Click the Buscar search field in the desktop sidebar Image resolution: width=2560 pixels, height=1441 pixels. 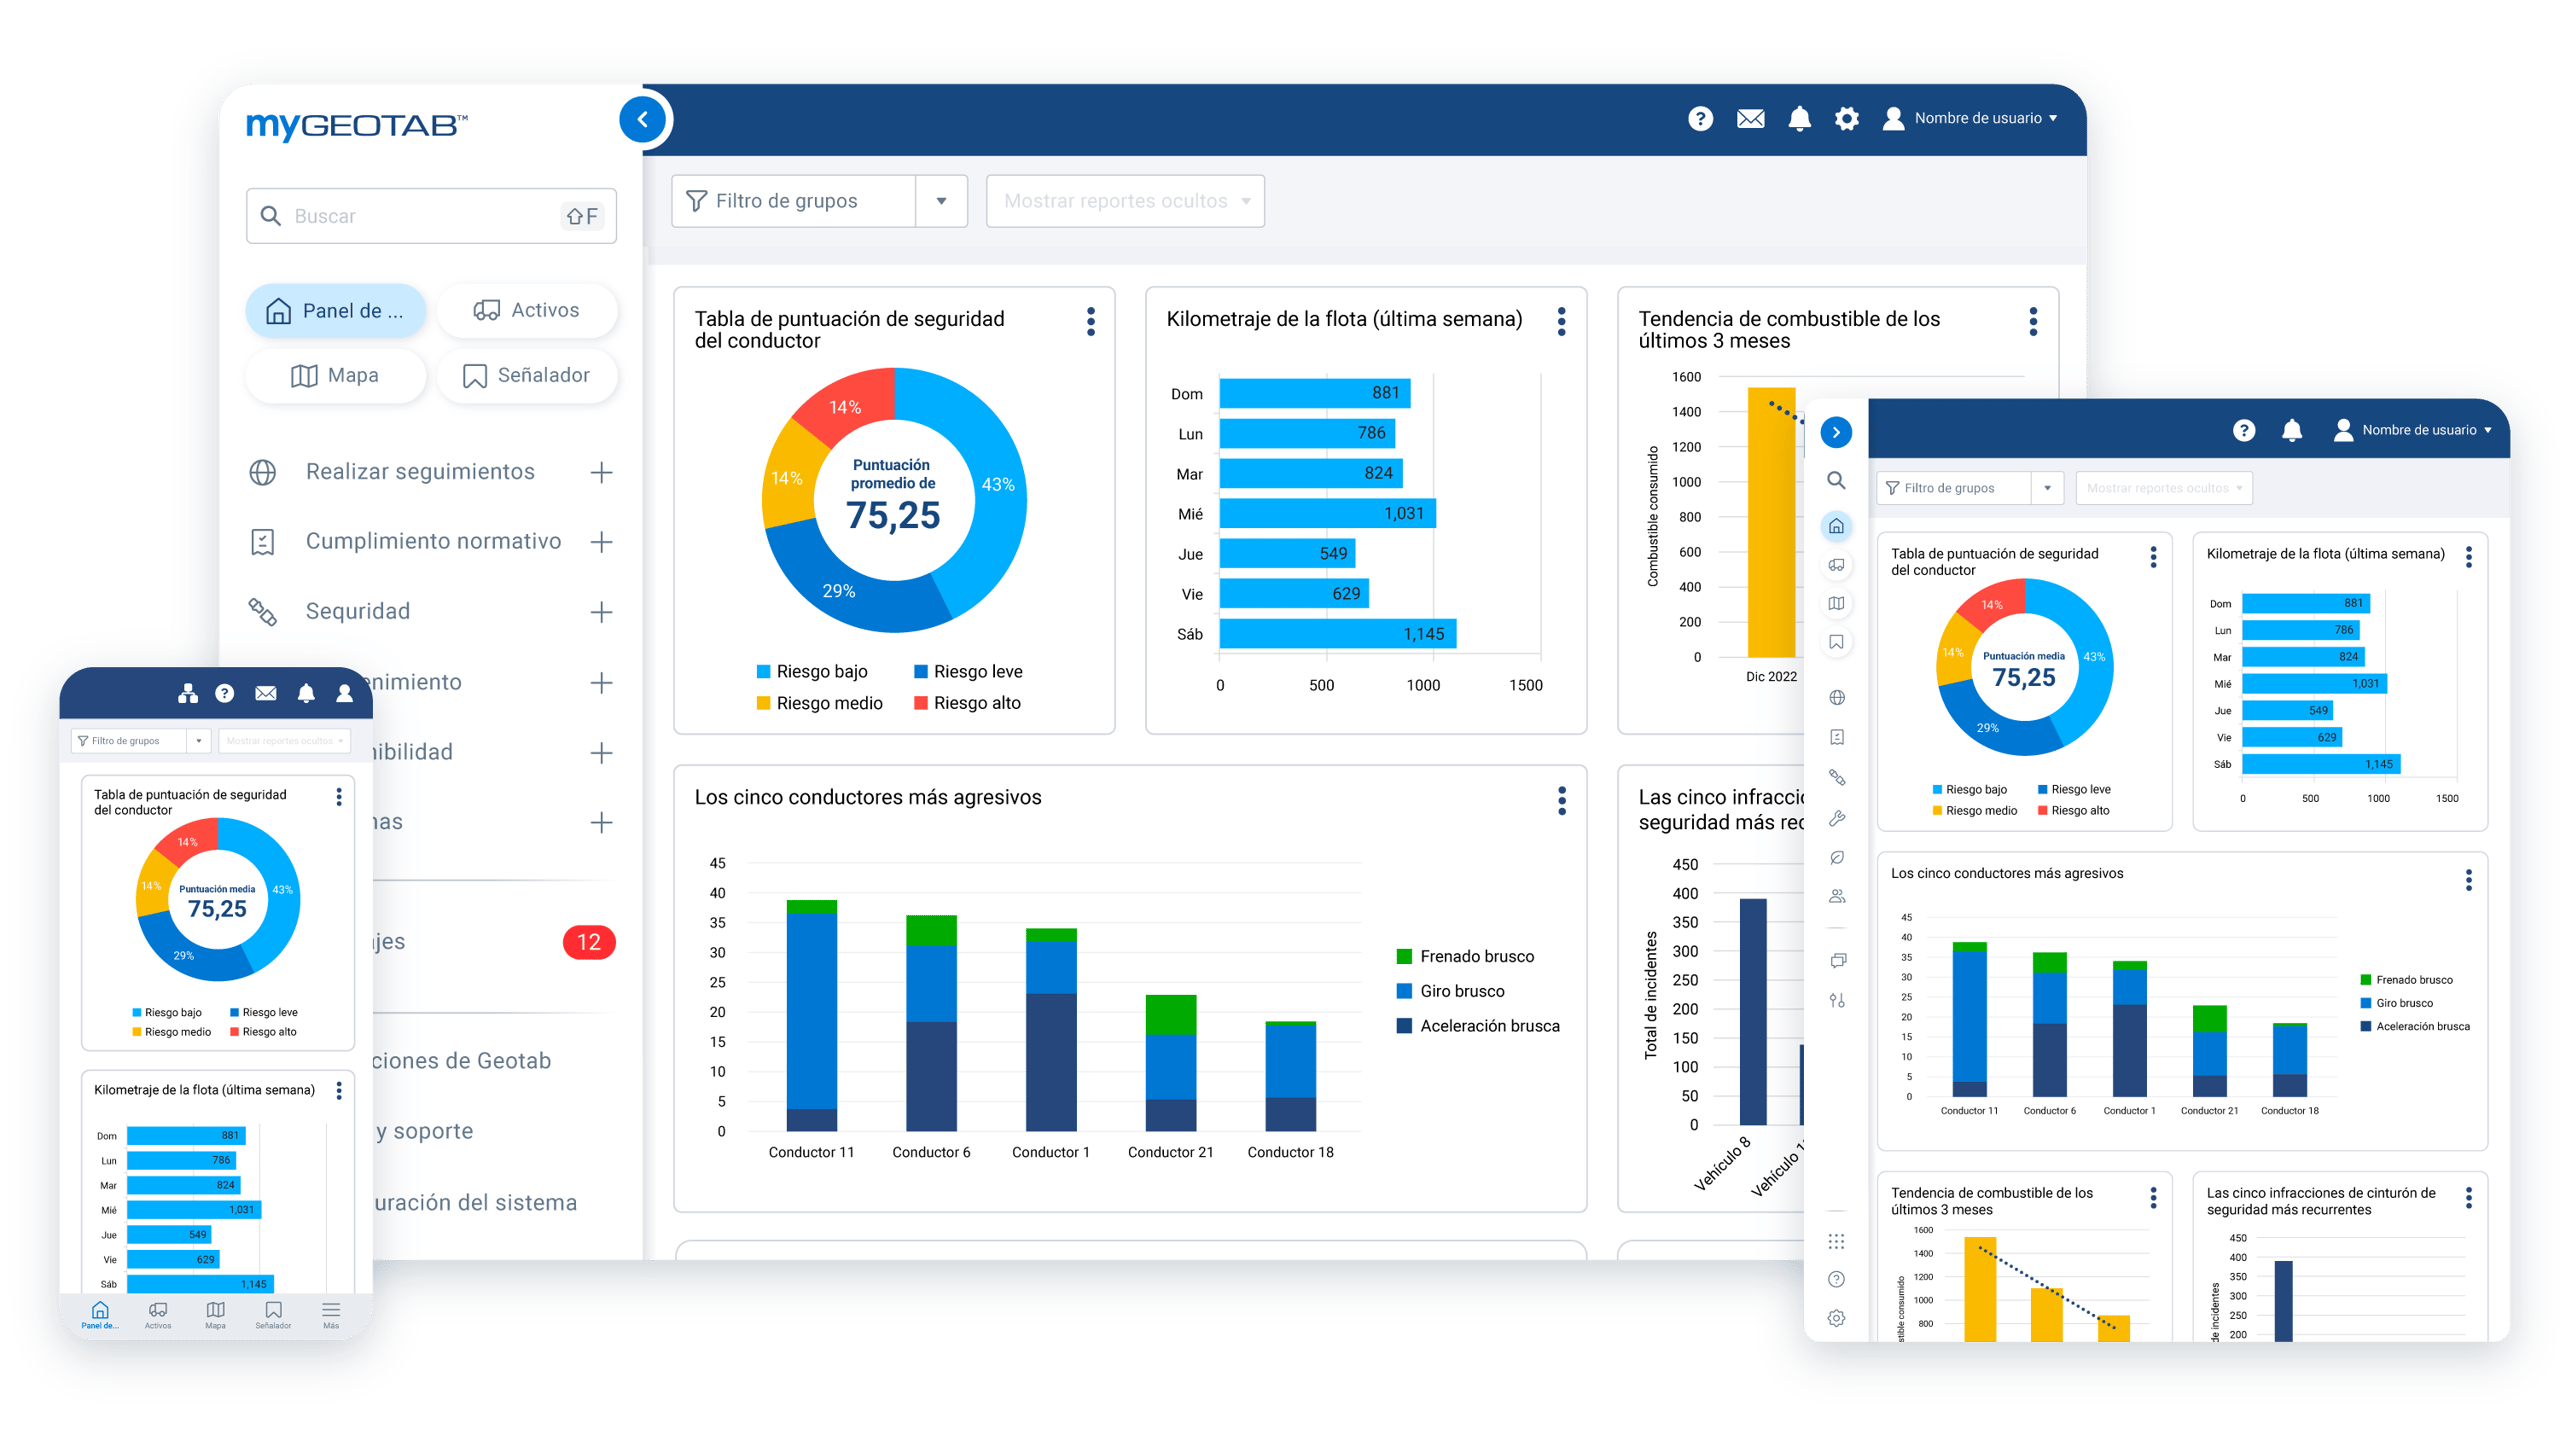click(x=431, y=216)
